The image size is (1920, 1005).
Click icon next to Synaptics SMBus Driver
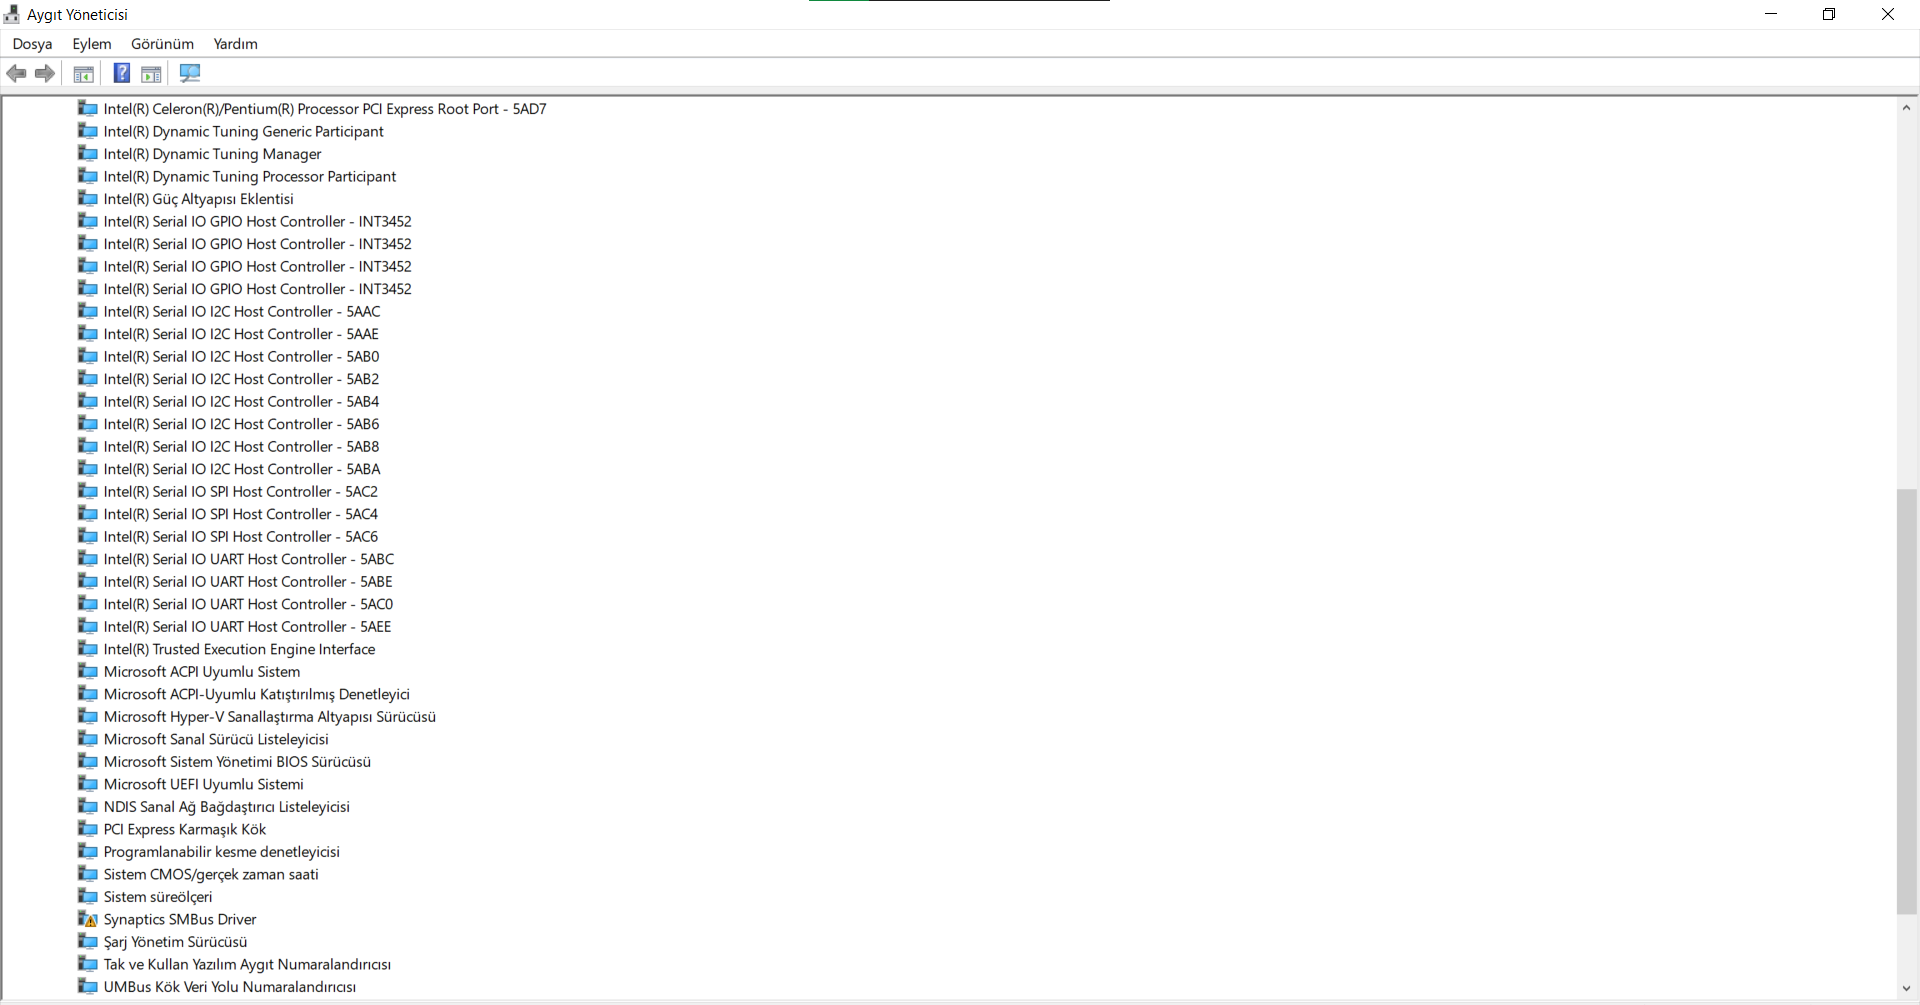click(x=88, y=919)
